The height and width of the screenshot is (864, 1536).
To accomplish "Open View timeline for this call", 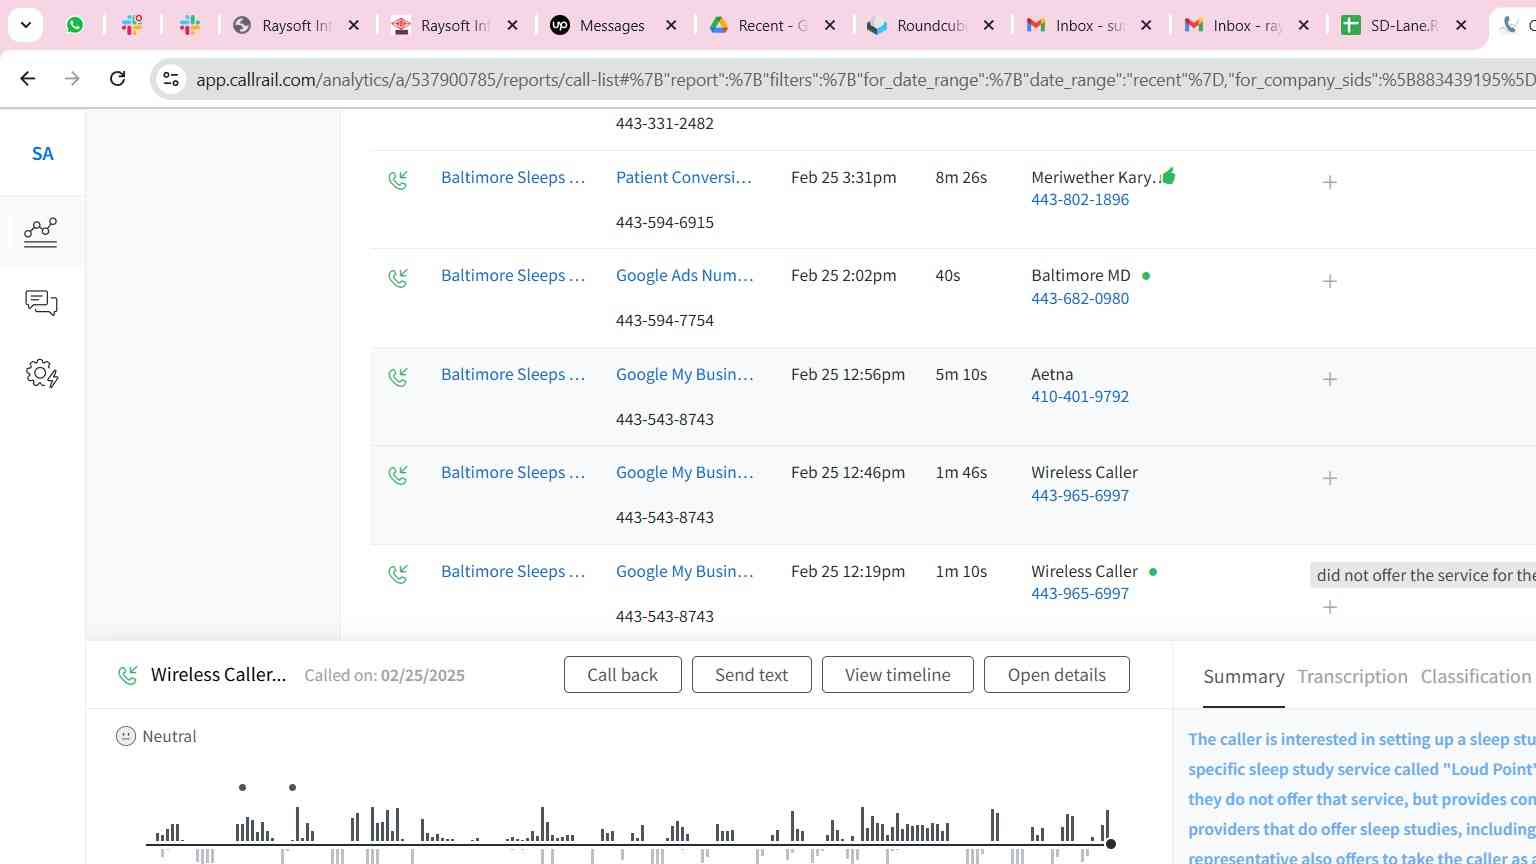I will (x=898, y=675).
